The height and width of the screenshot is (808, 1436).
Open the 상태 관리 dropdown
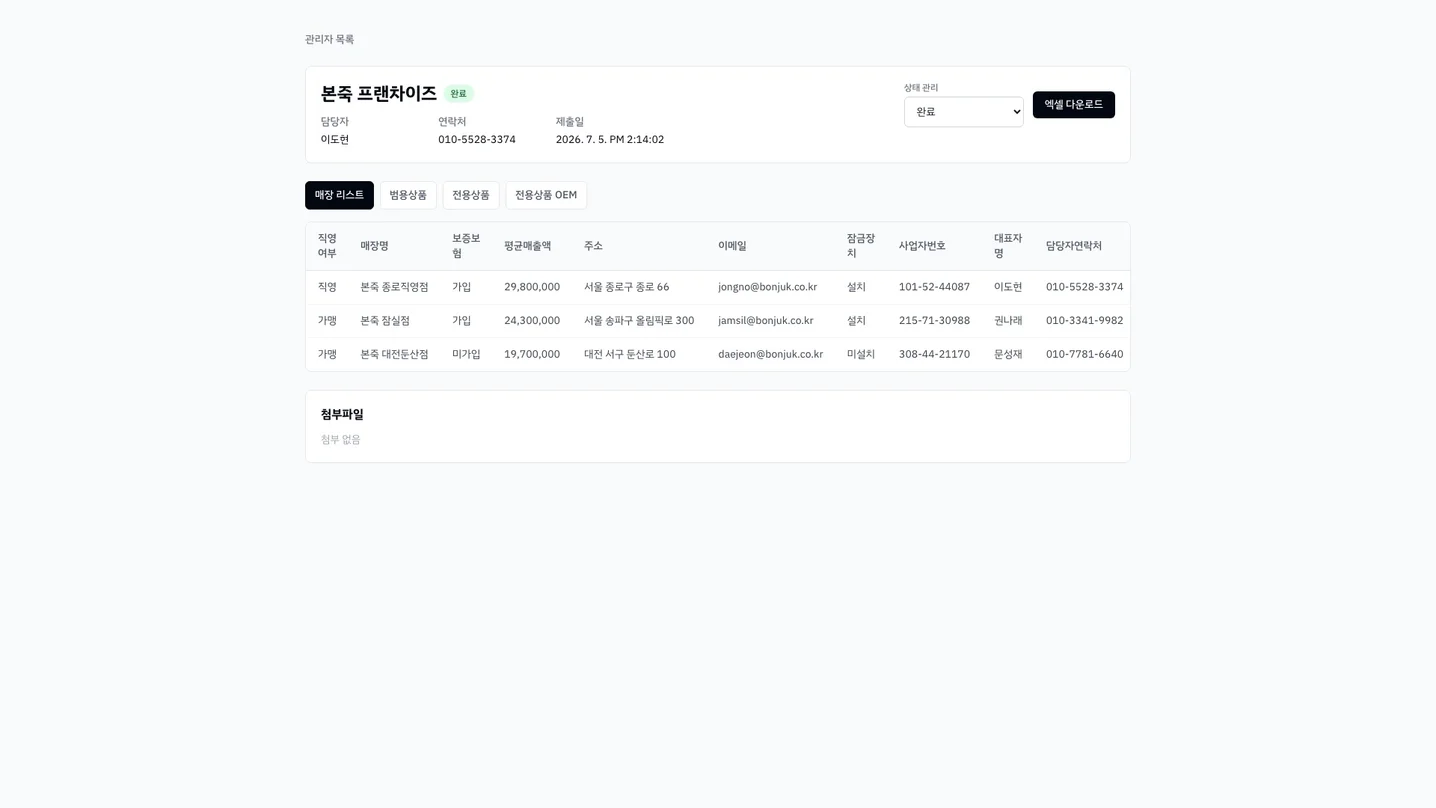pos(964,112)
